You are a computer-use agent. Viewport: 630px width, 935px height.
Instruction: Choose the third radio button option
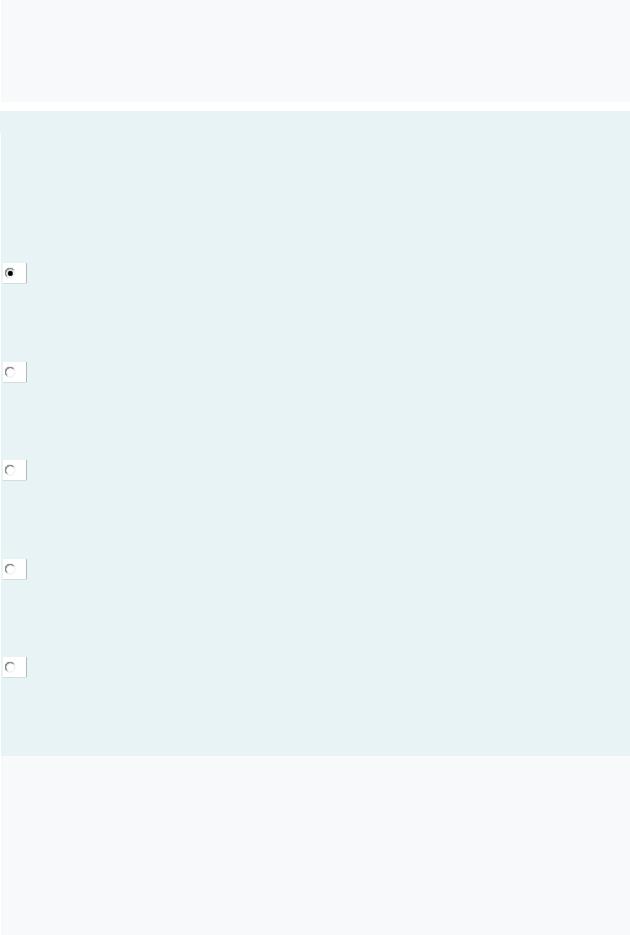10,470
